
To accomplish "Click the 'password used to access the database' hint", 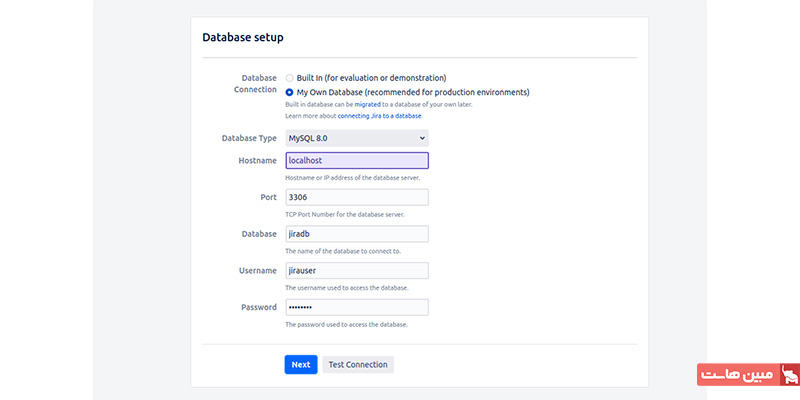I will coord(346,324).
